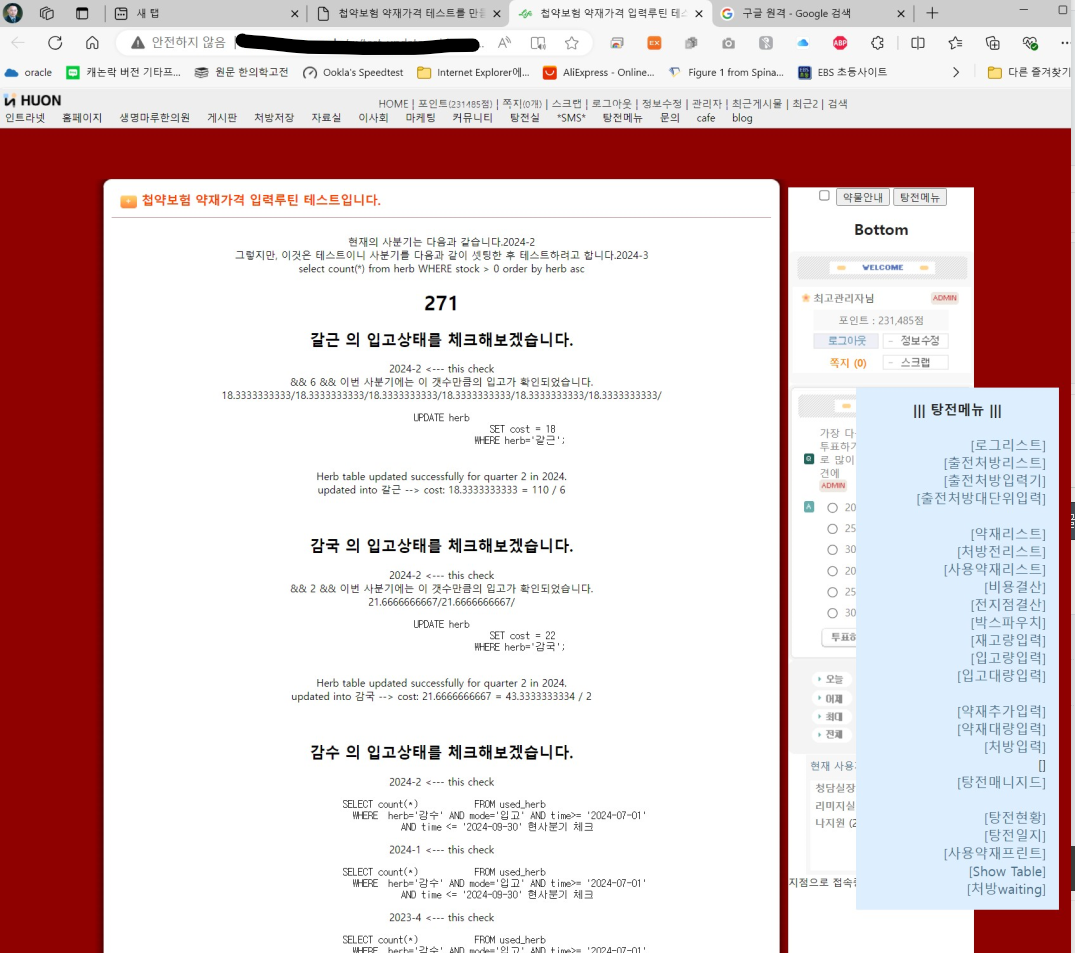
Task: Open [탕전현황] in 탕전메뉴 panel
Action: click(x=1015, y=818)
